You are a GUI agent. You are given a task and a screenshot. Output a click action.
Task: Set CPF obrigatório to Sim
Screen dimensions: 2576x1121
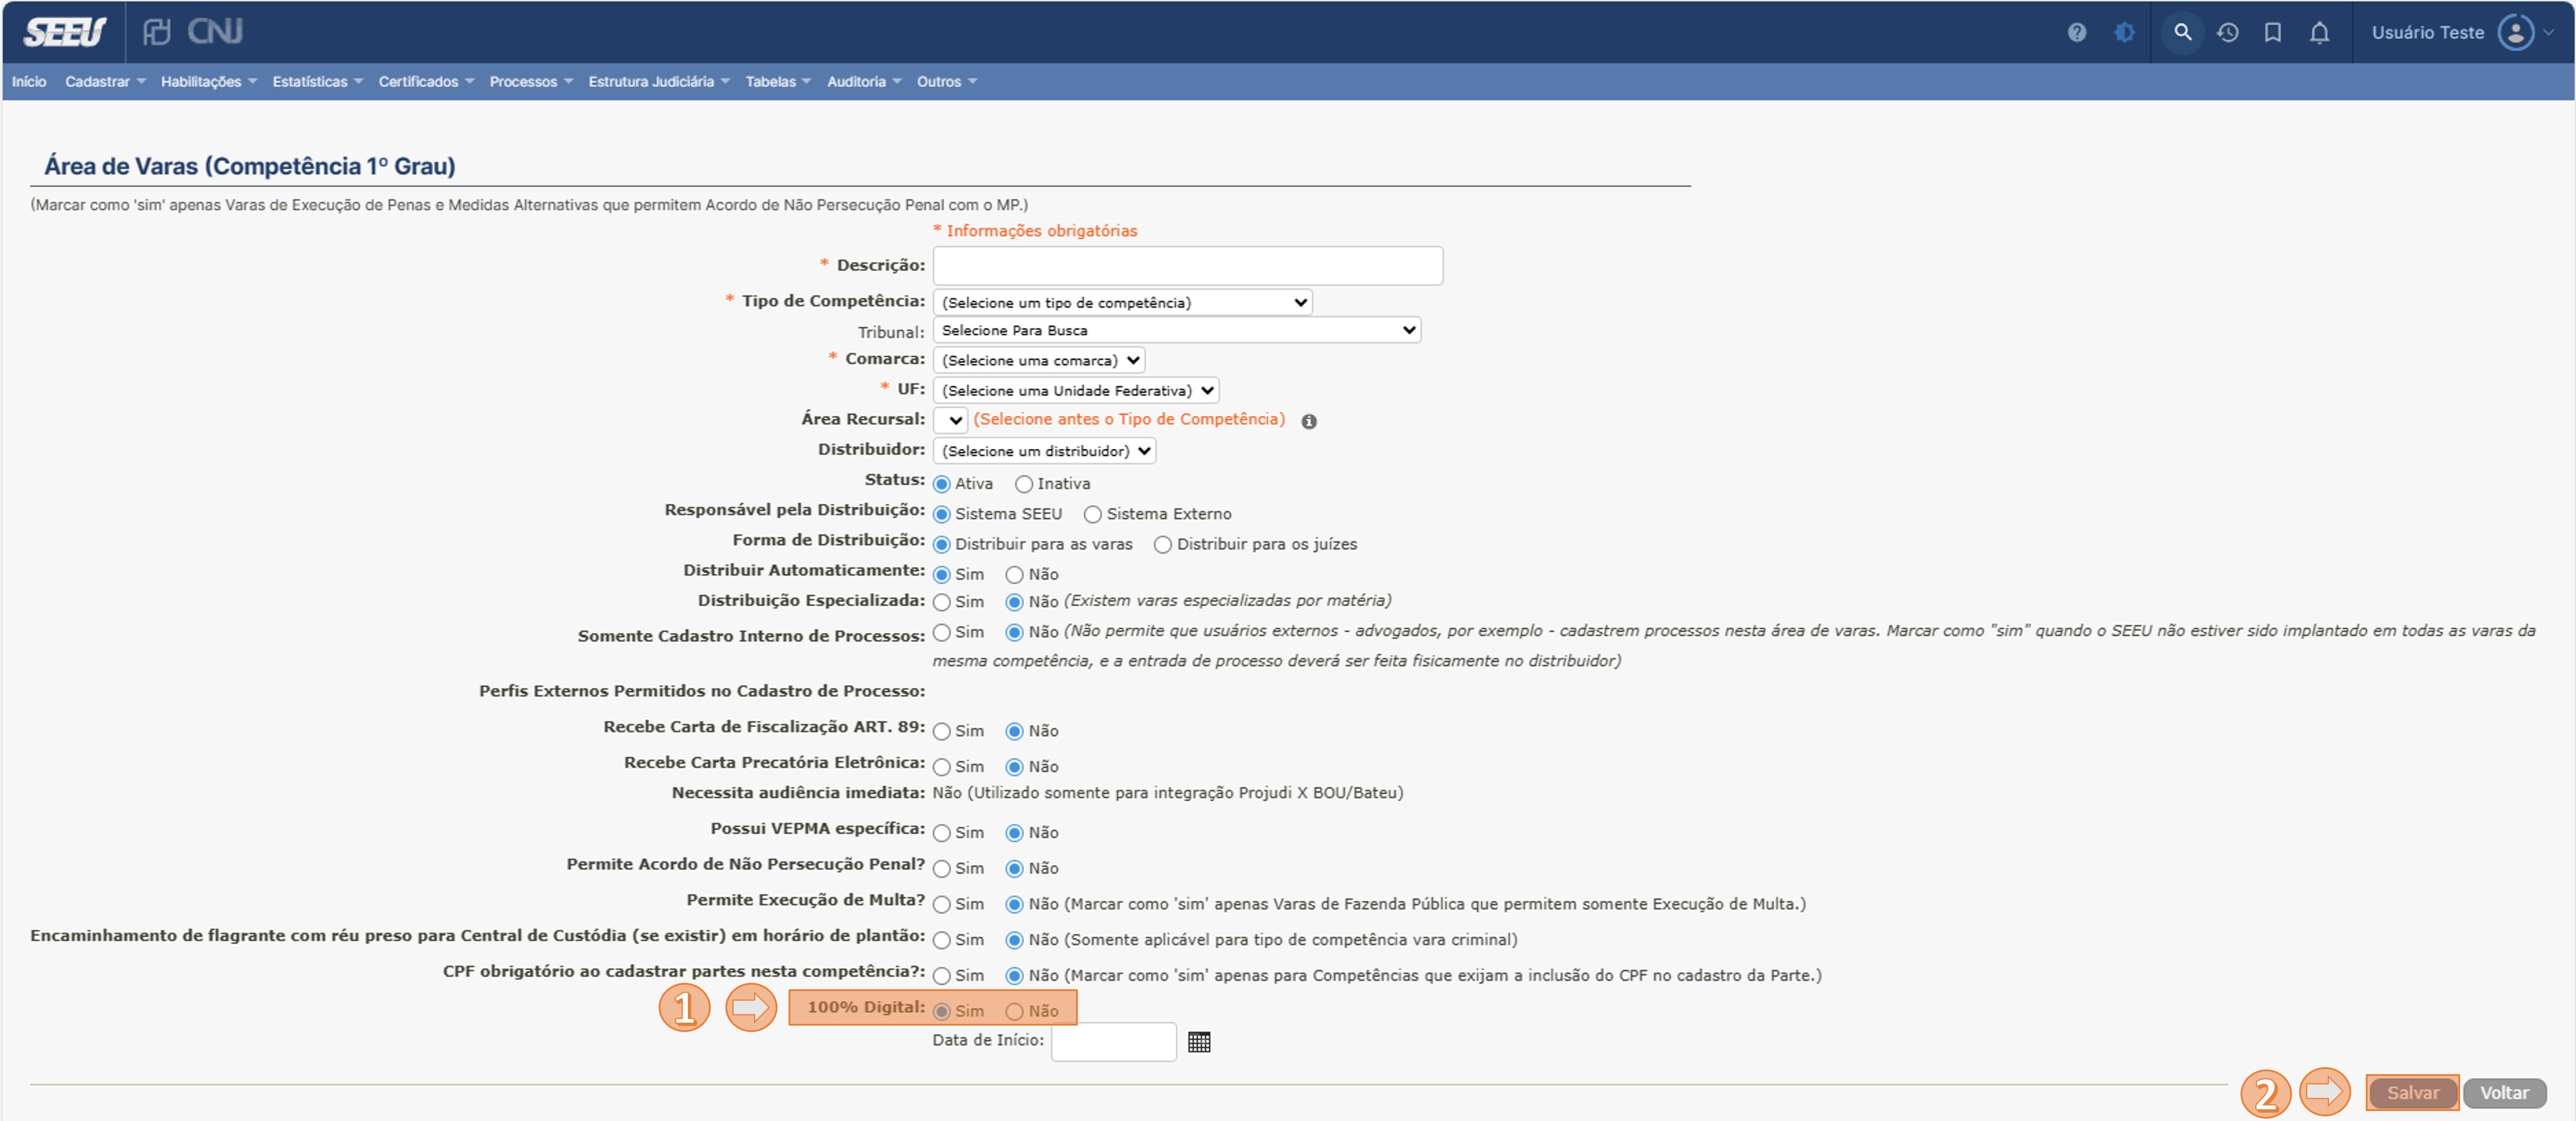coord(942,976)
